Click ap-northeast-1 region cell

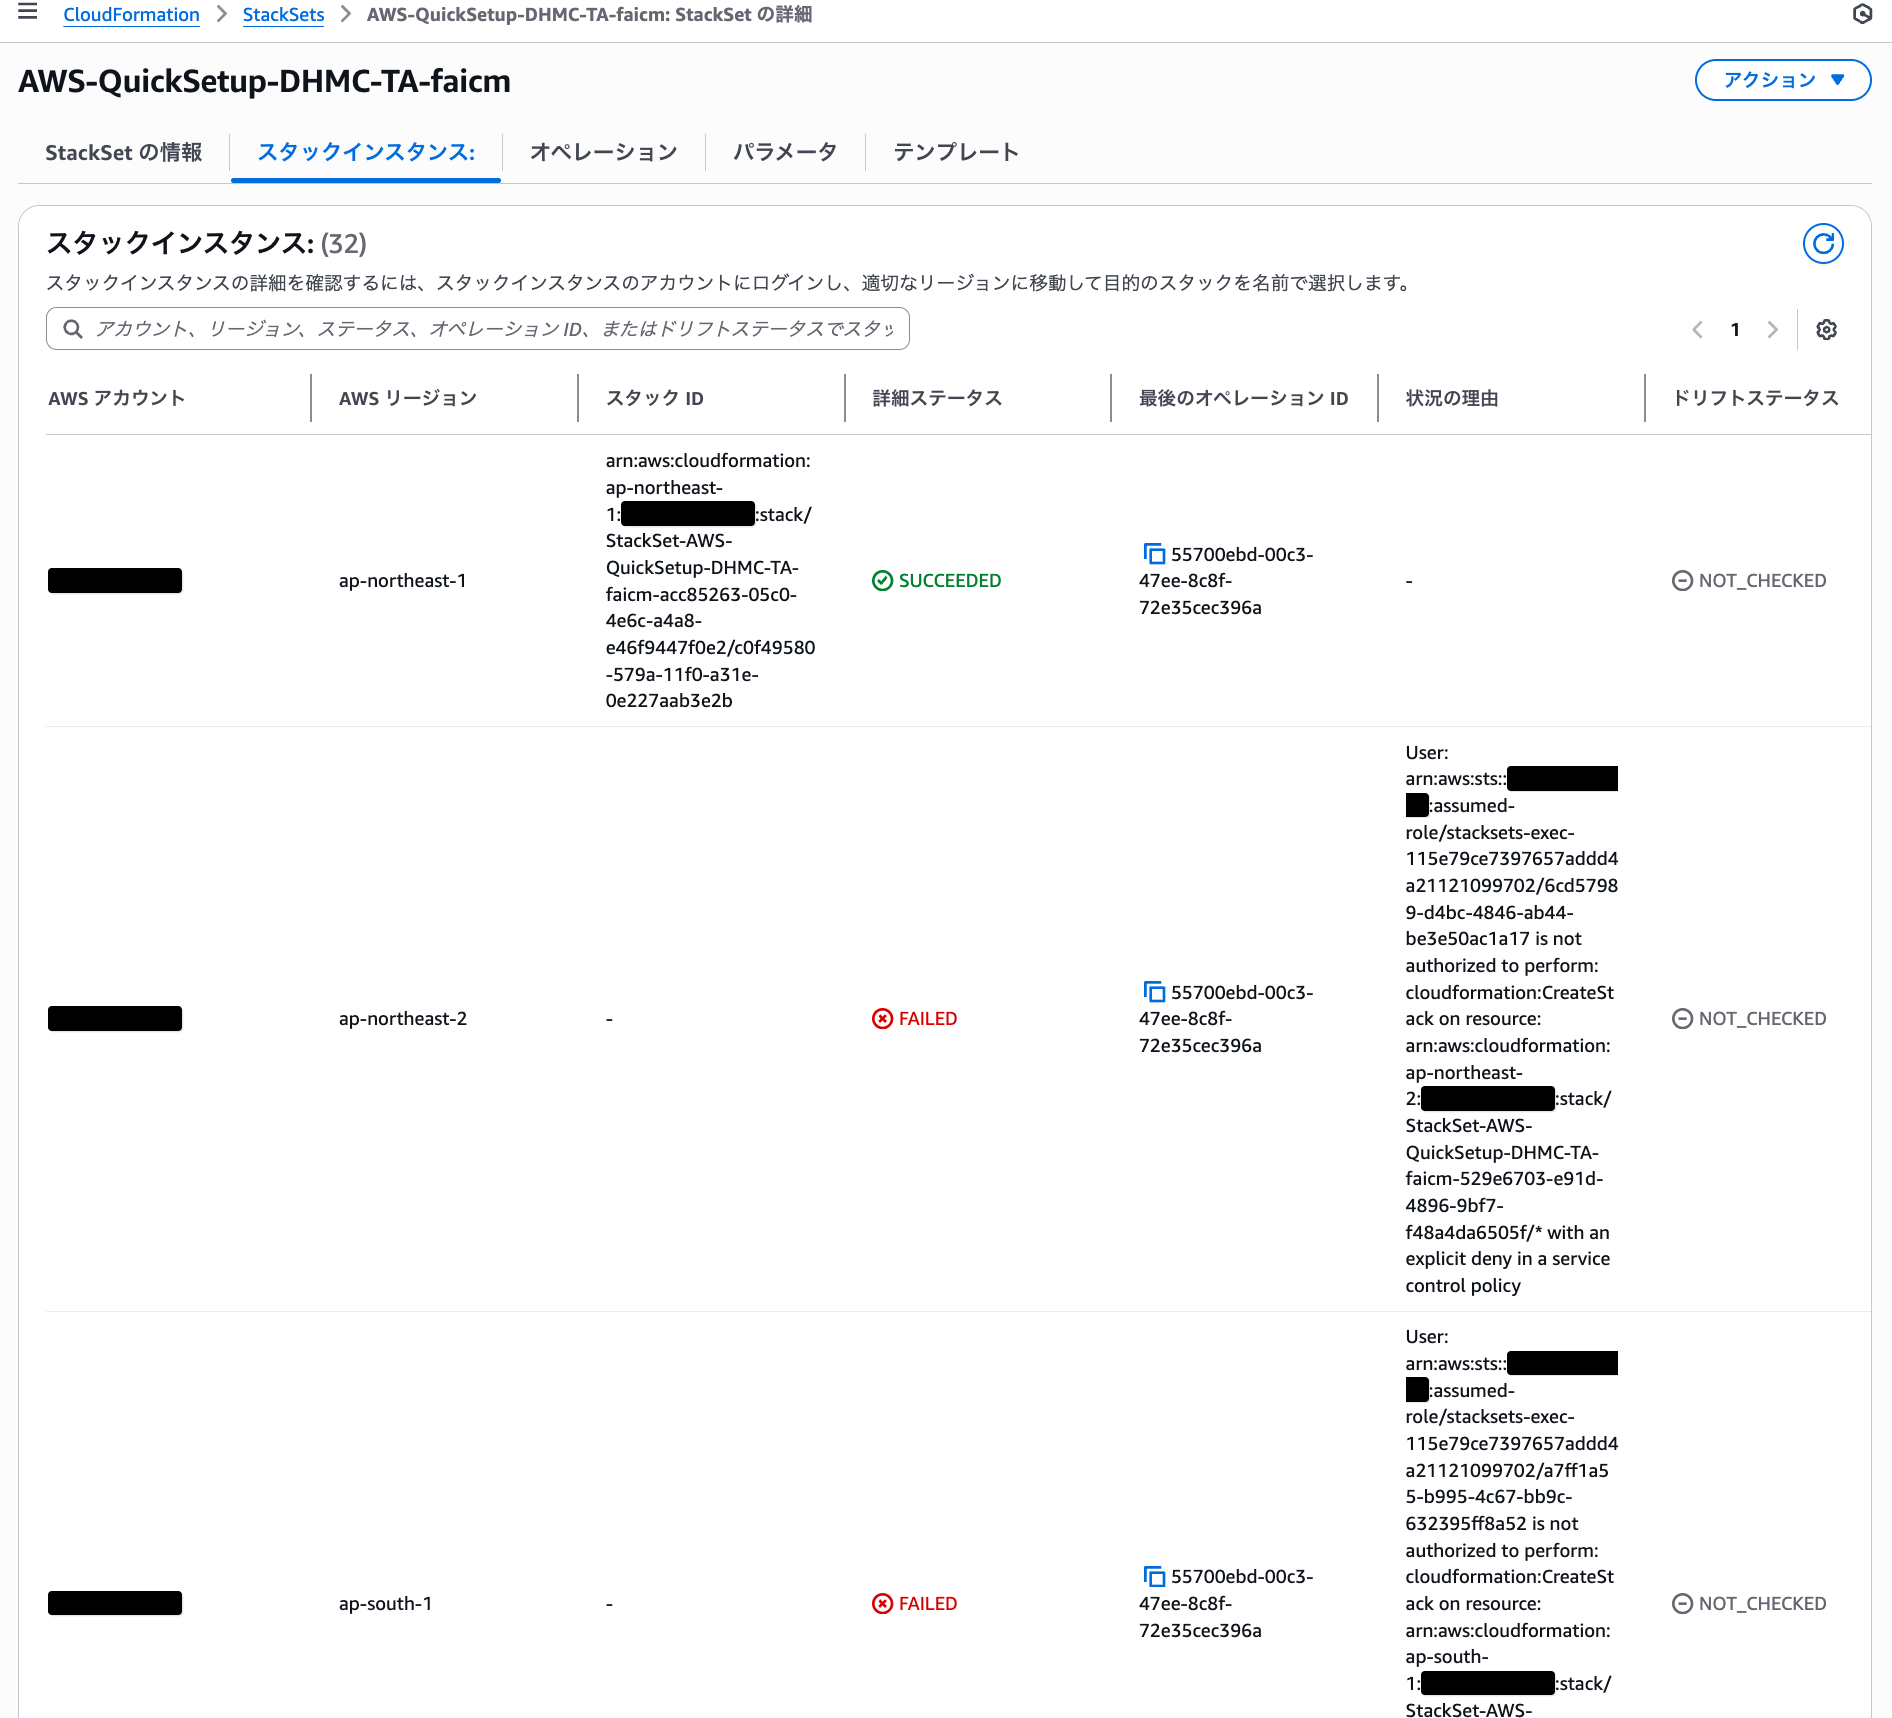coord(403,581)
